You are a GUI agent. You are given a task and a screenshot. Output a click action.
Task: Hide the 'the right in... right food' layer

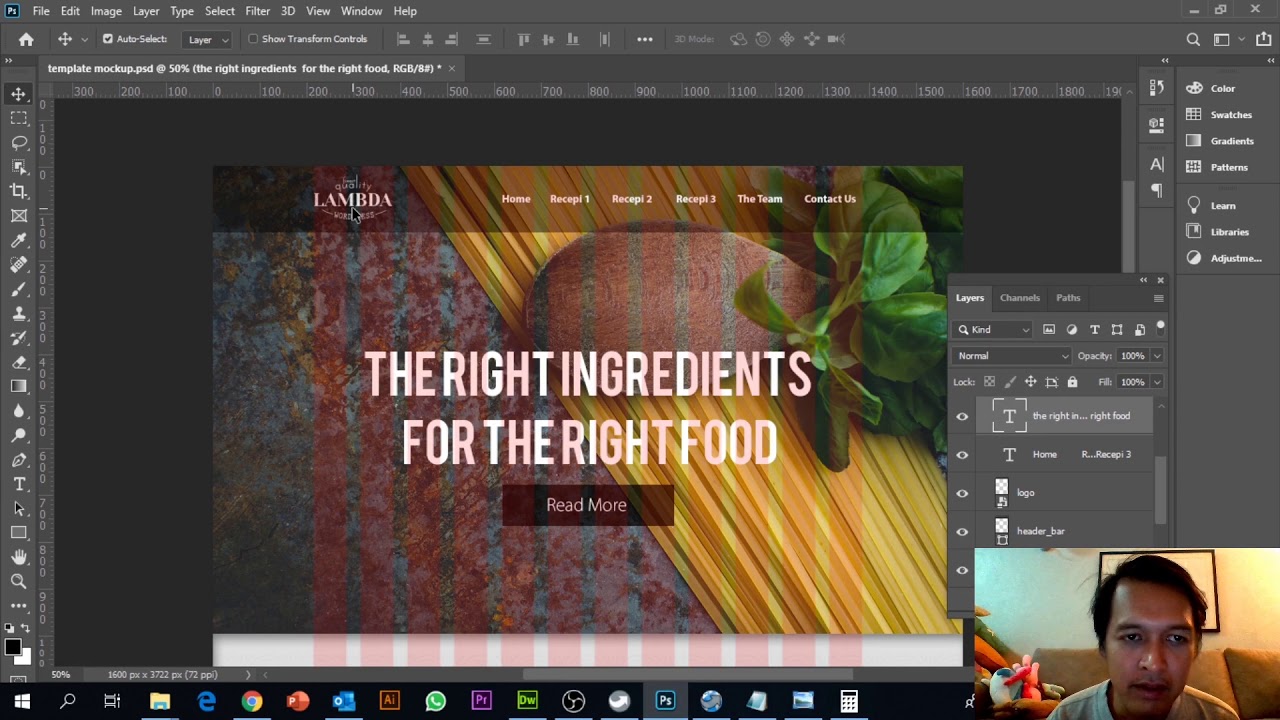tap(962, 416)
